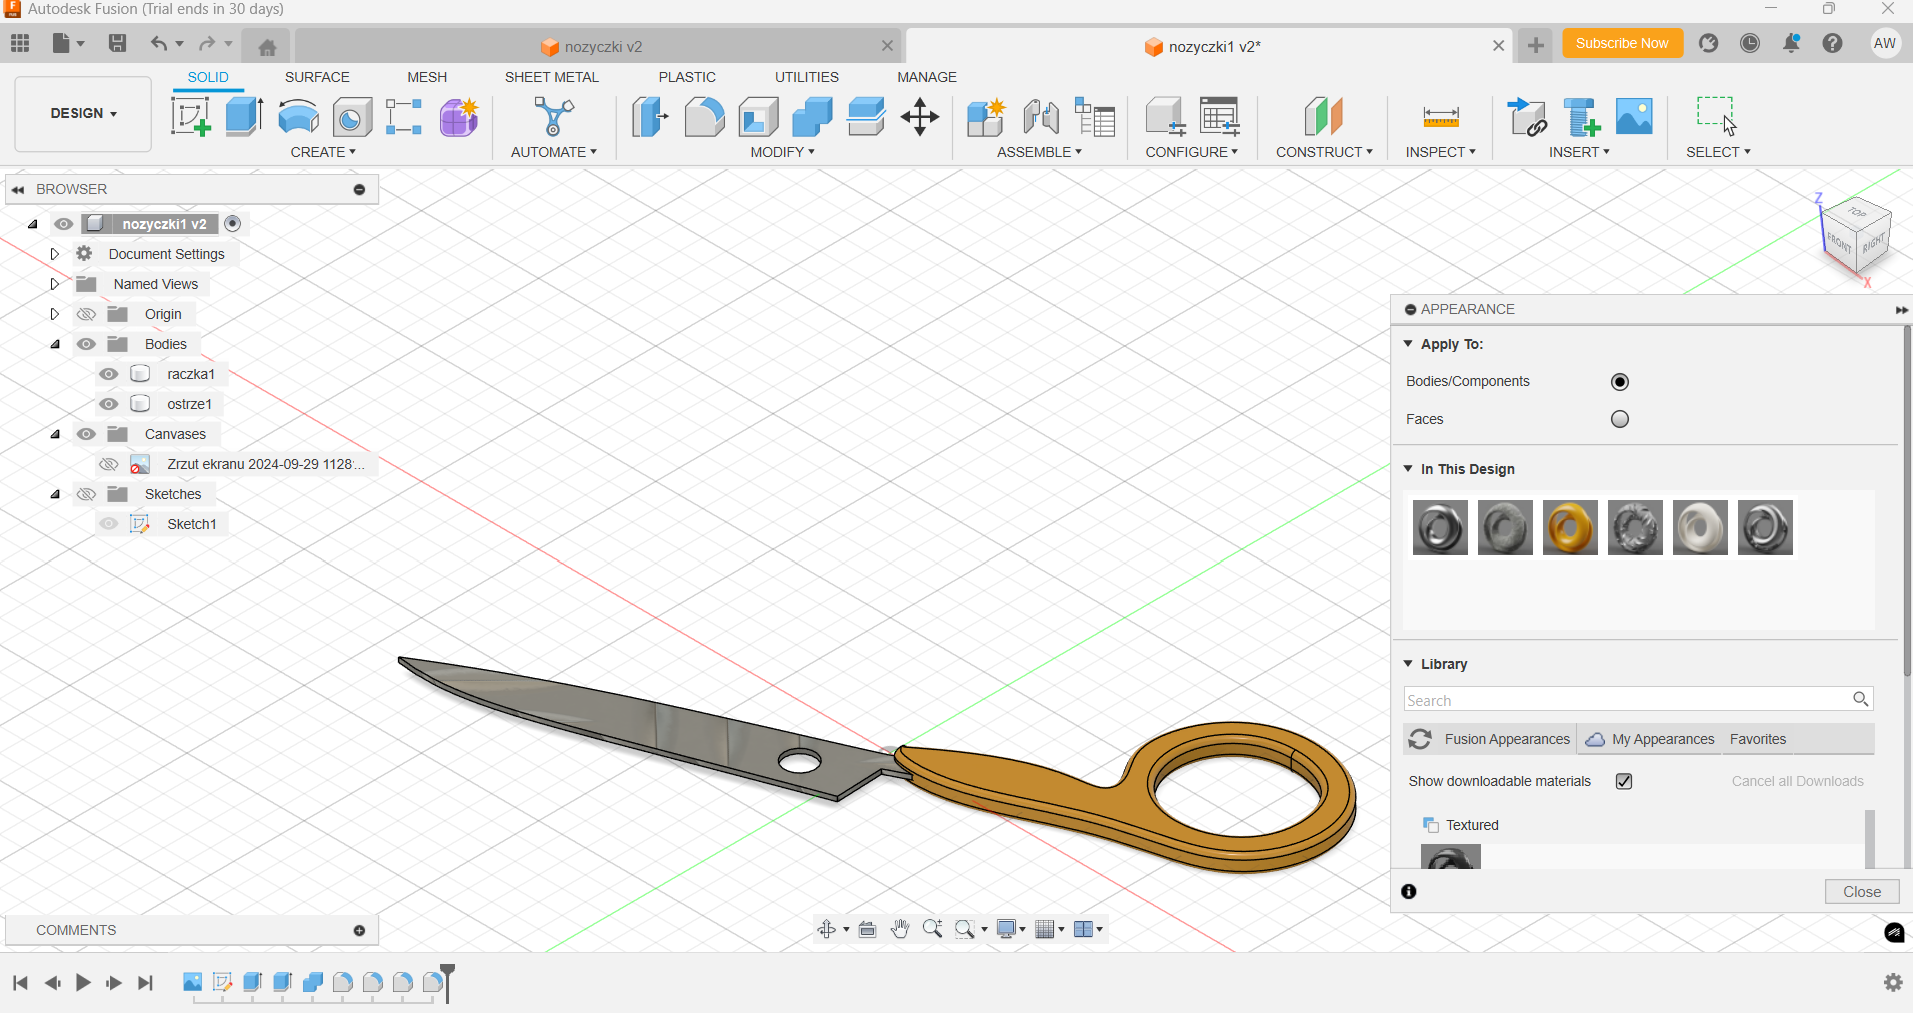Open the MODIFY dropdown menu

click(x=783, y=152)
